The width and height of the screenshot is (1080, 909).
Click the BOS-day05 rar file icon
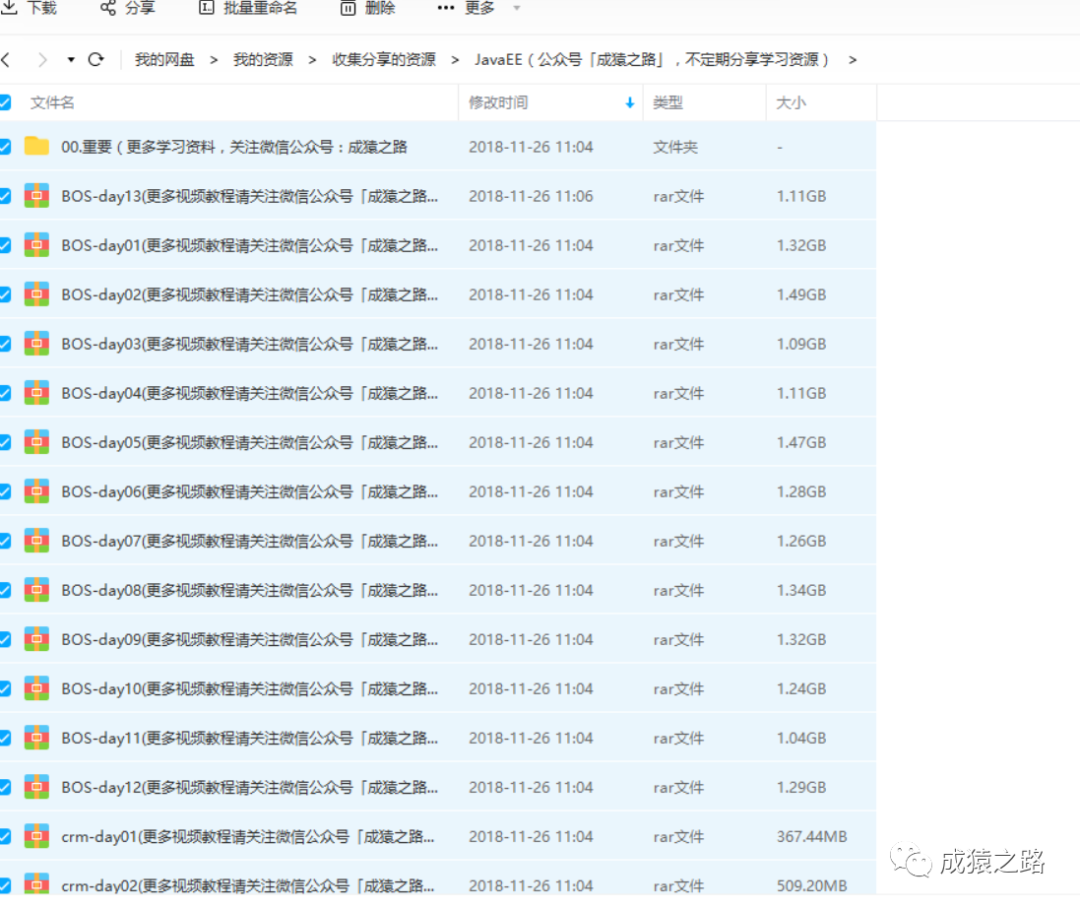coord(37,441)
